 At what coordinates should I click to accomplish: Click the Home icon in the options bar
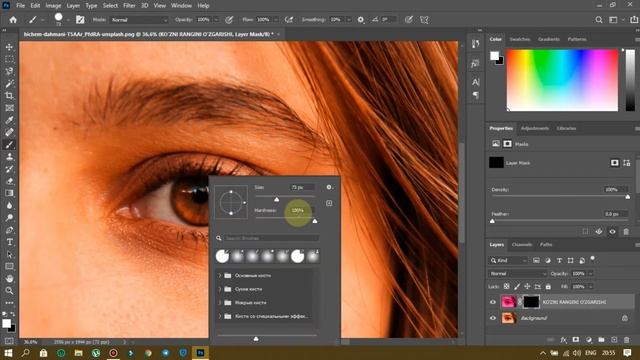pos(13,20)
